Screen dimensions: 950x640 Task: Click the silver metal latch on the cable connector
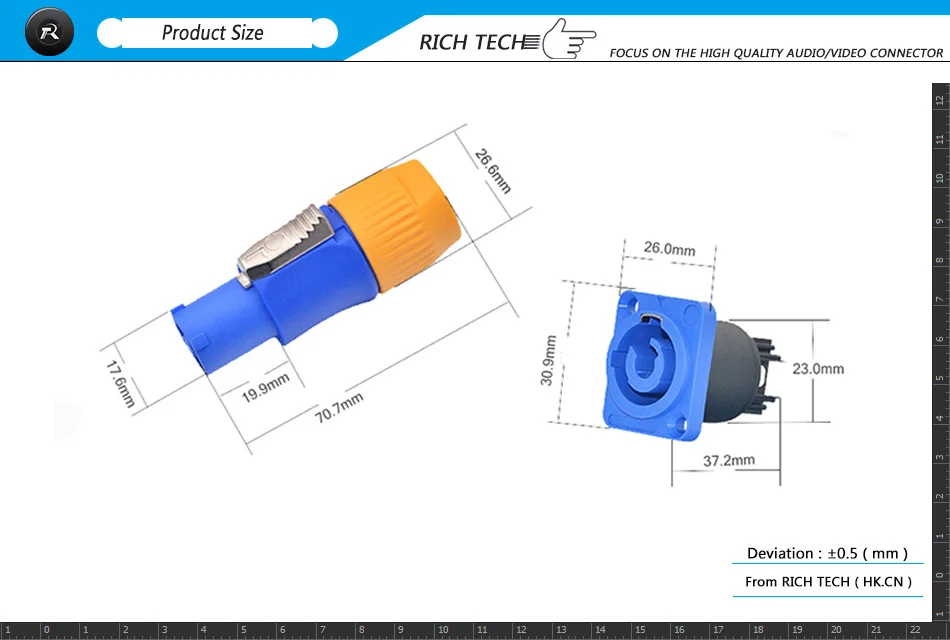click(285, 244)
